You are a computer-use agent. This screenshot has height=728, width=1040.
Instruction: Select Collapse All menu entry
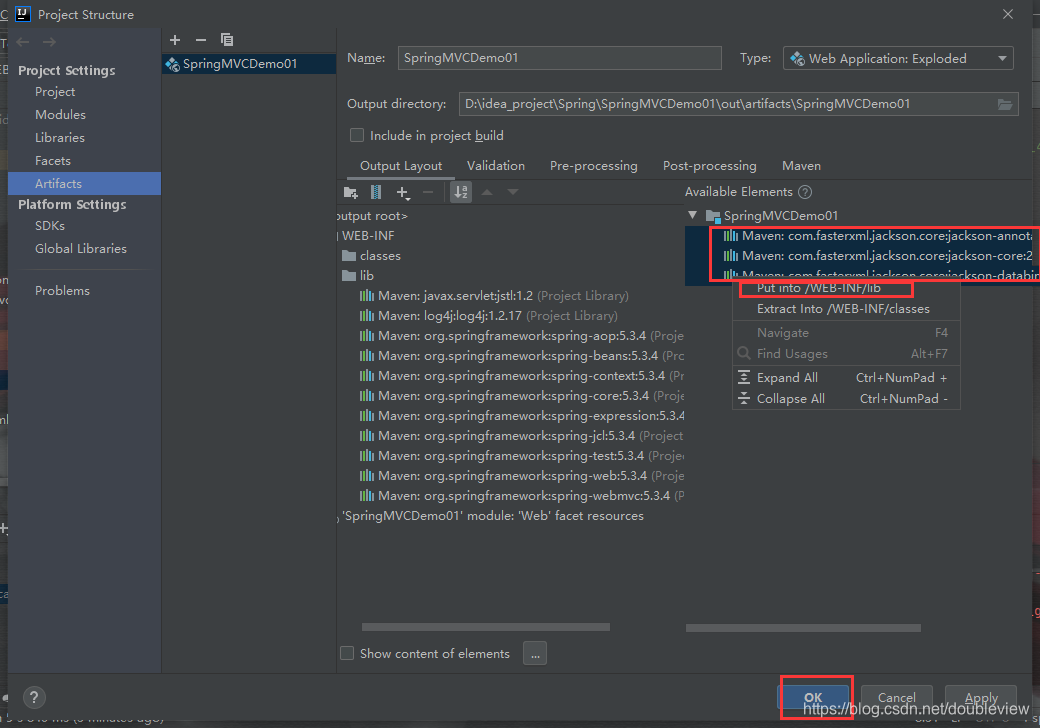tap(846, 398)
